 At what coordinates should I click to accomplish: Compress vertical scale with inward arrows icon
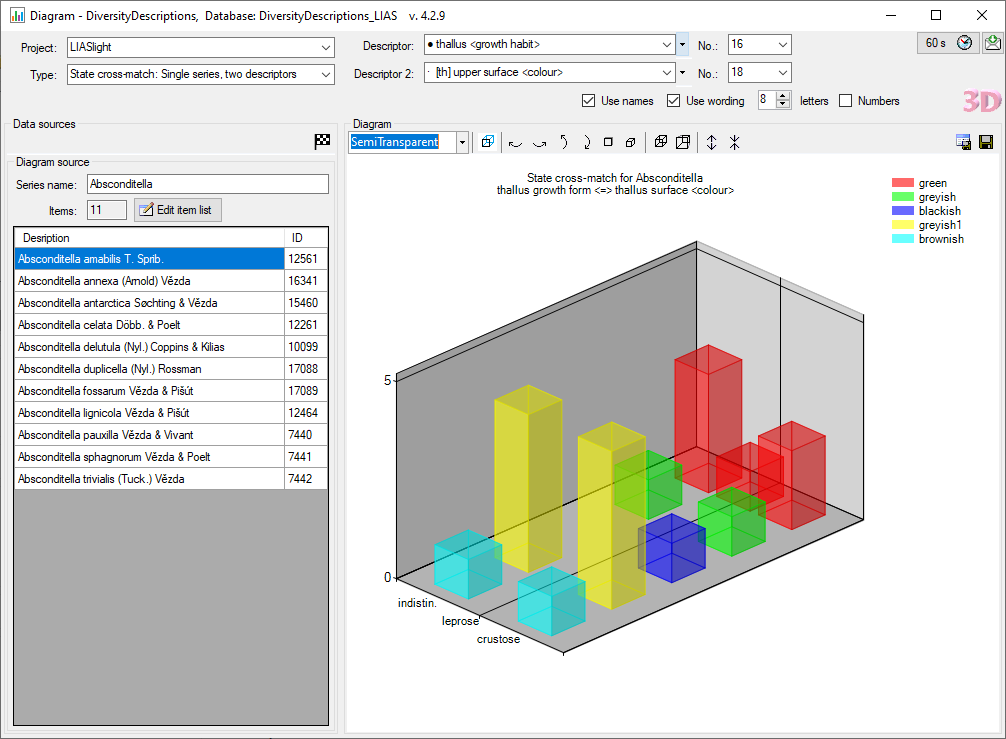735,142
